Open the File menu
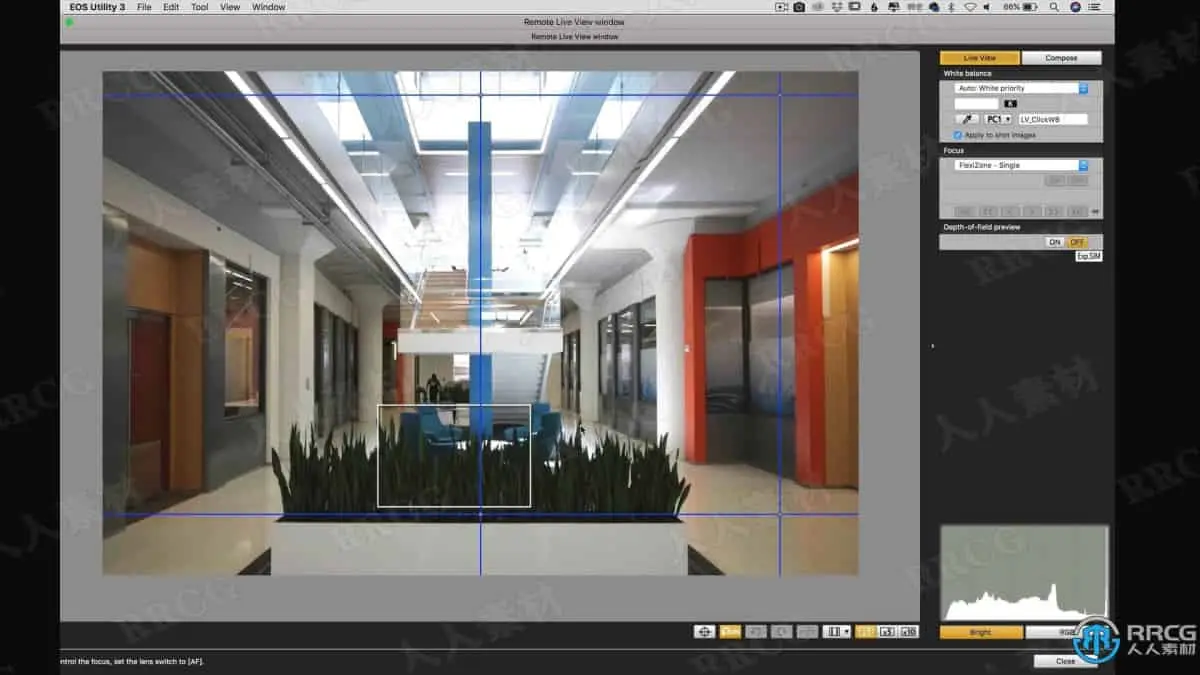The image size is (1200, 675). (x=144, y=7)
